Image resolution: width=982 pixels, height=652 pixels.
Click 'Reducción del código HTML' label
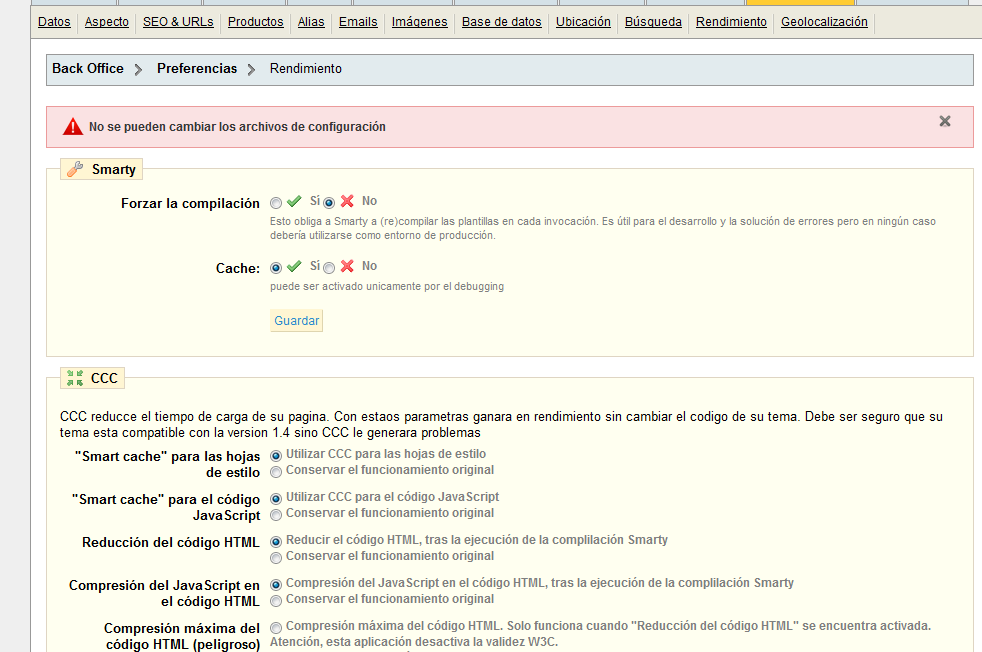click(x=170, y=542)
